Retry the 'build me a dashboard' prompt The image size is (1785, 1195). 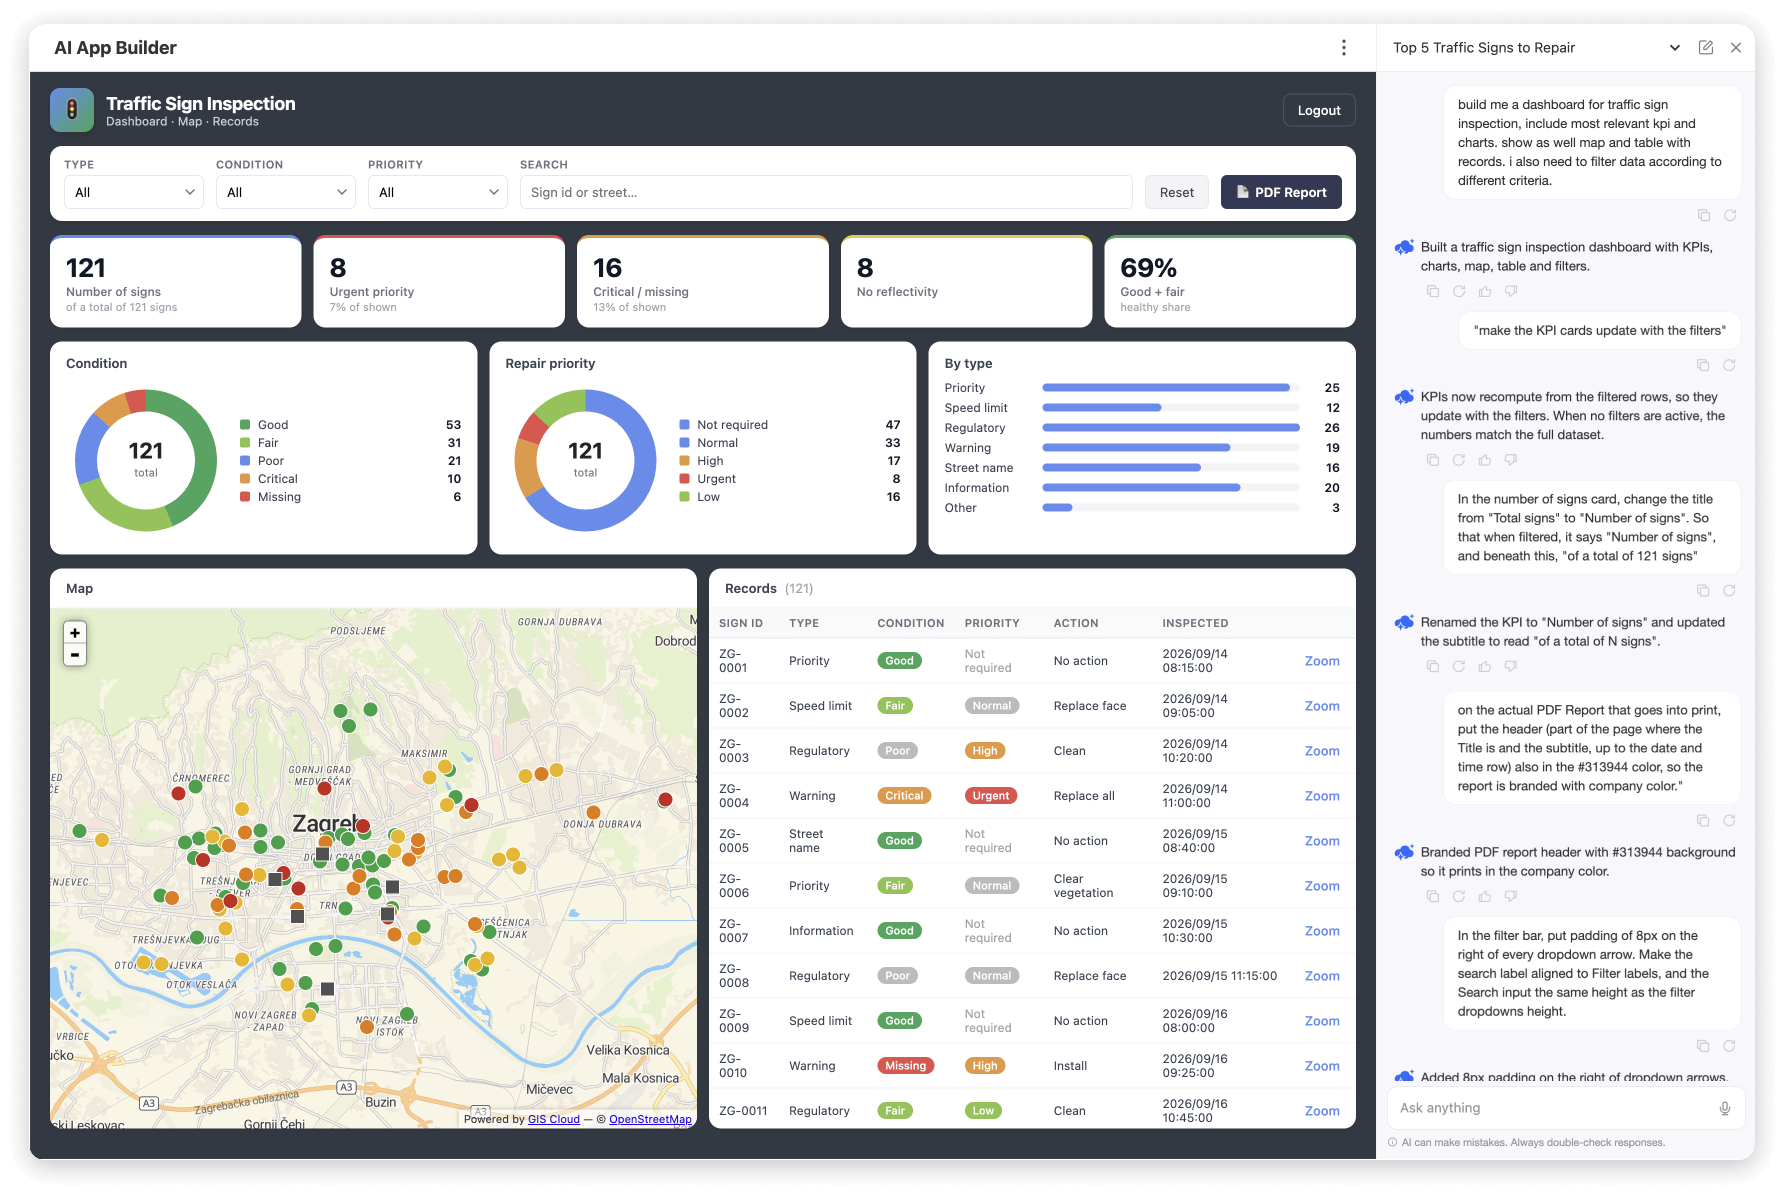1730,215
